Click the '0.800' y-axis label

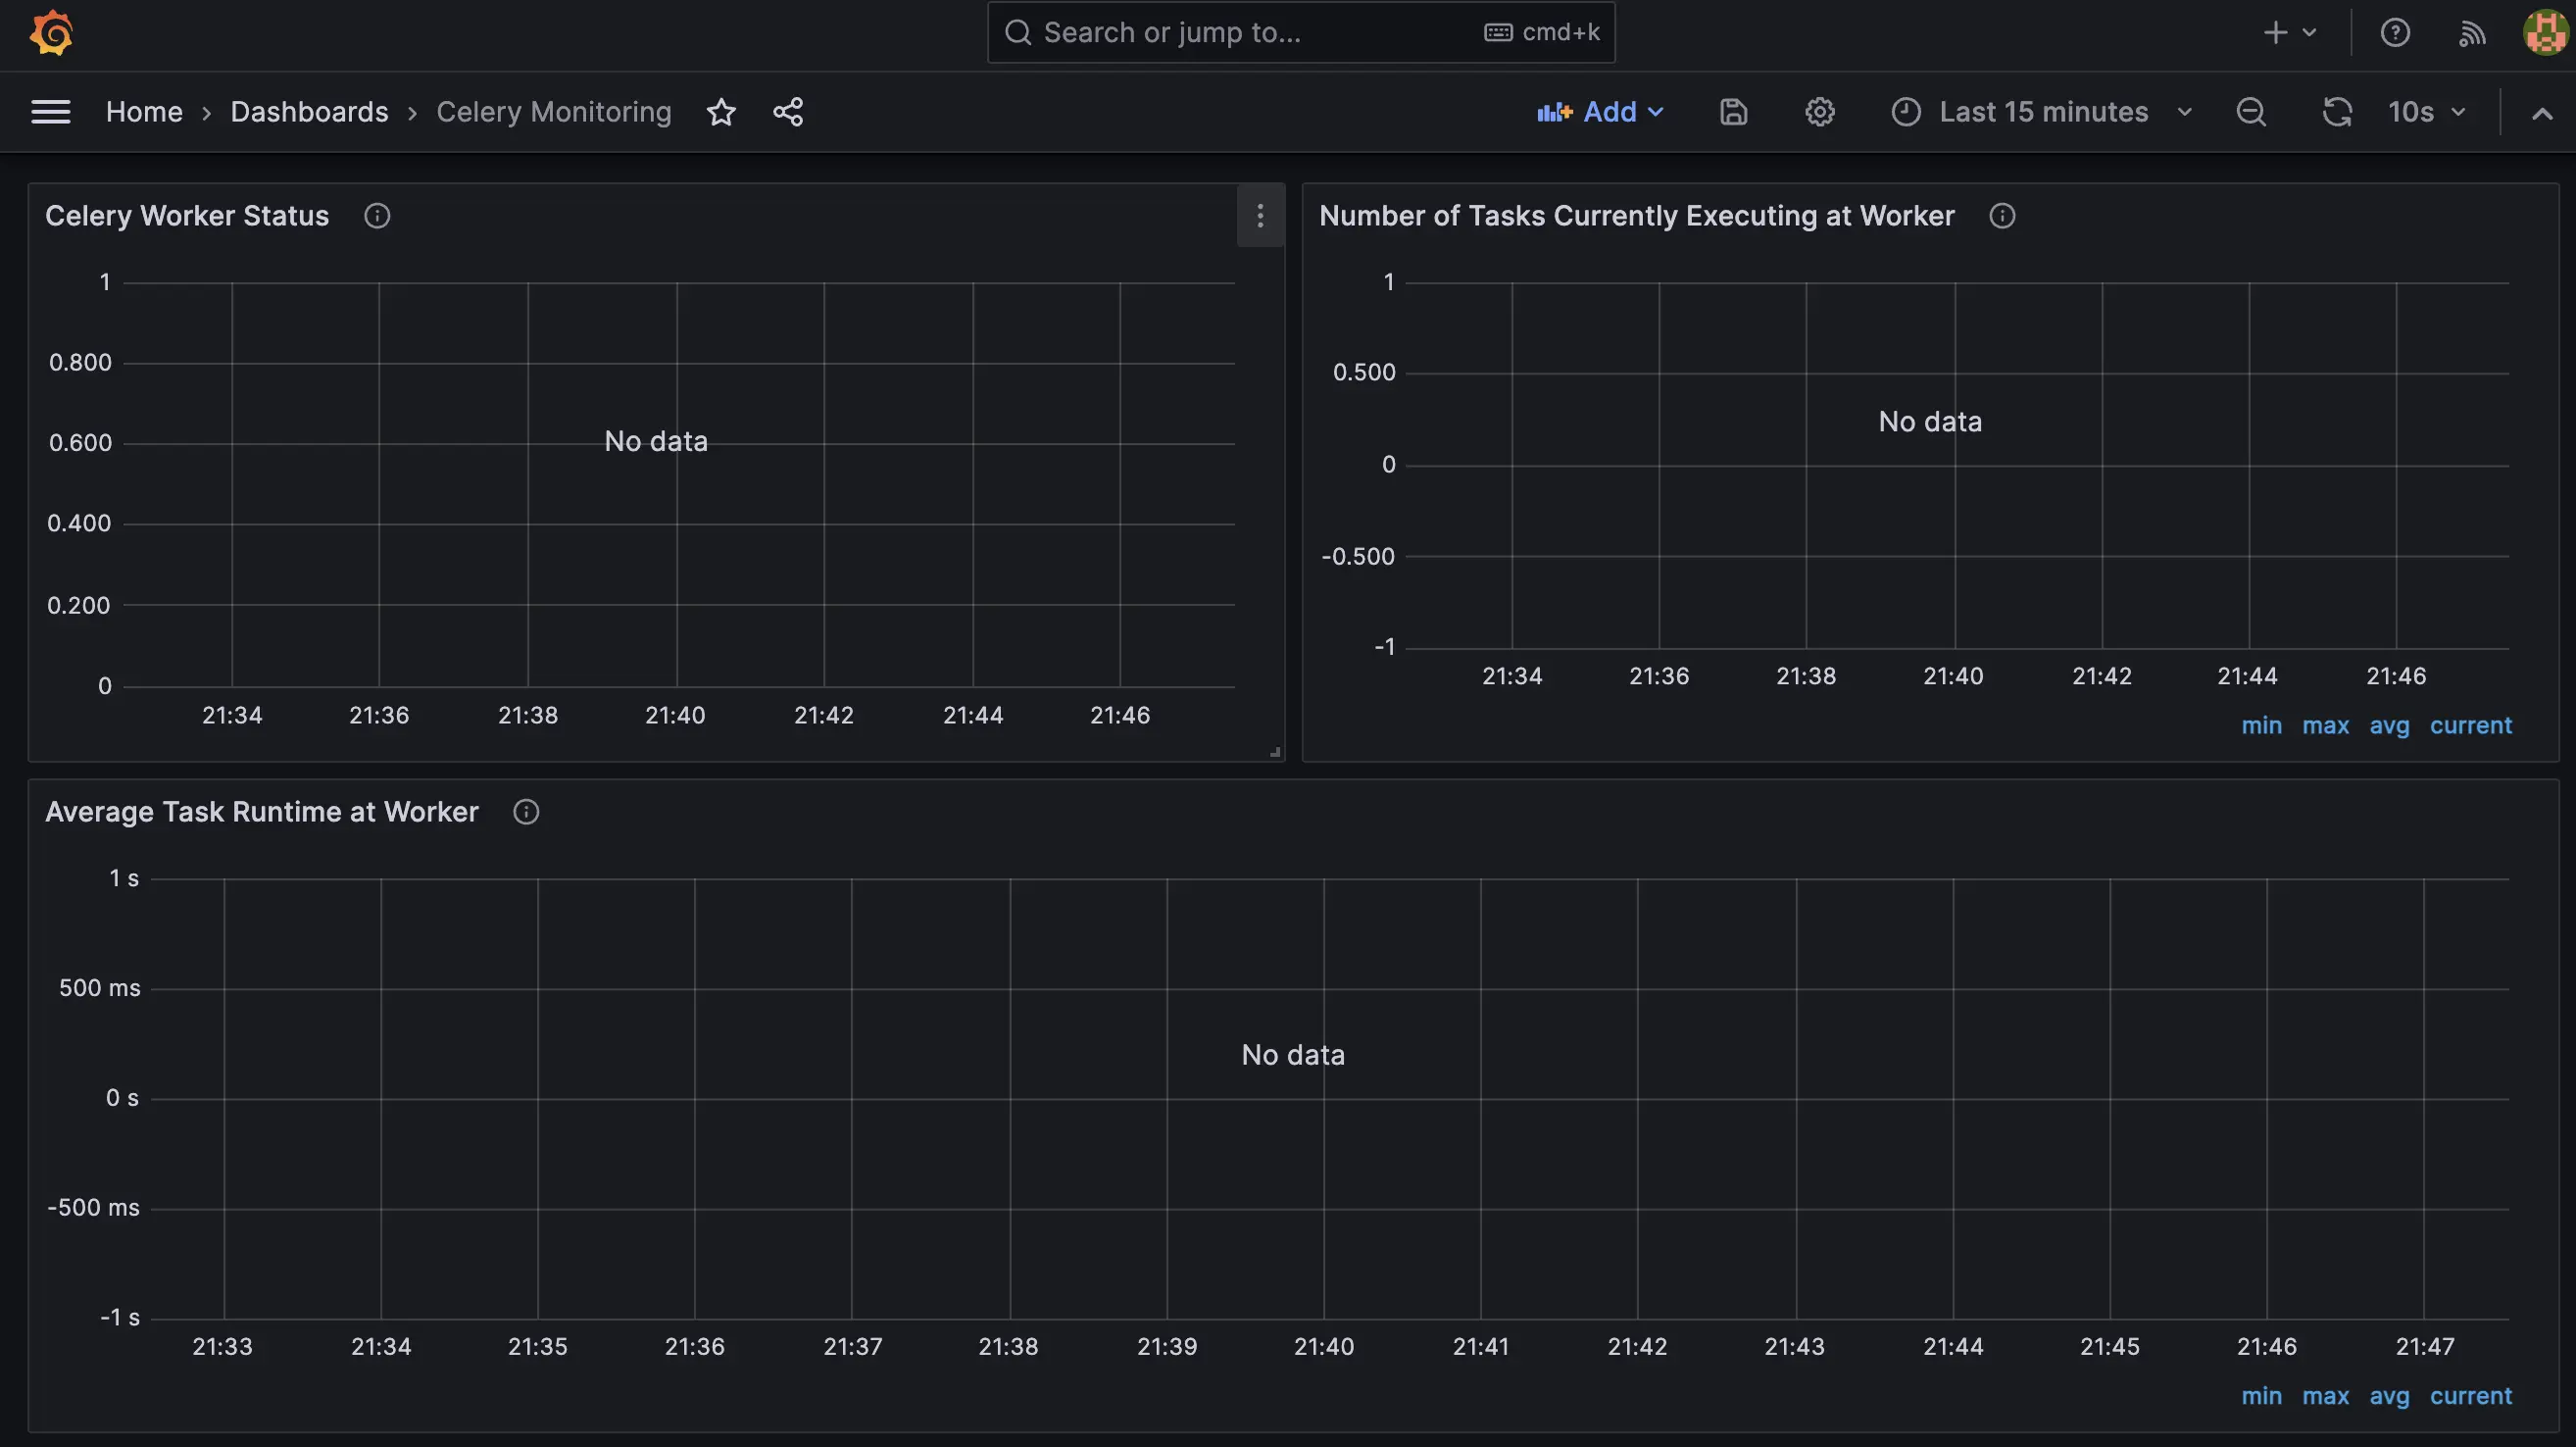pos(80,363)
